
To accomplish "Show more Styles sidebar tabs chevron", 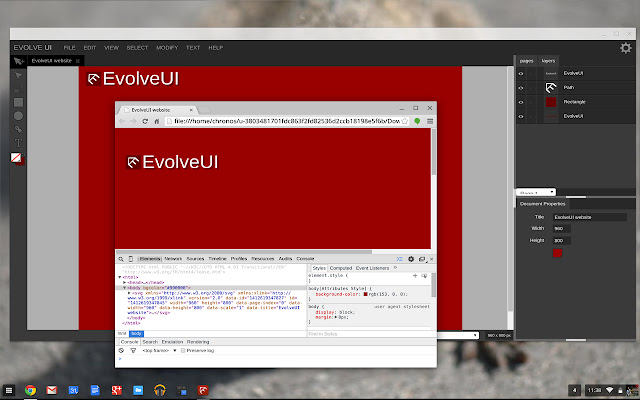I will click(x=395, y=268).
